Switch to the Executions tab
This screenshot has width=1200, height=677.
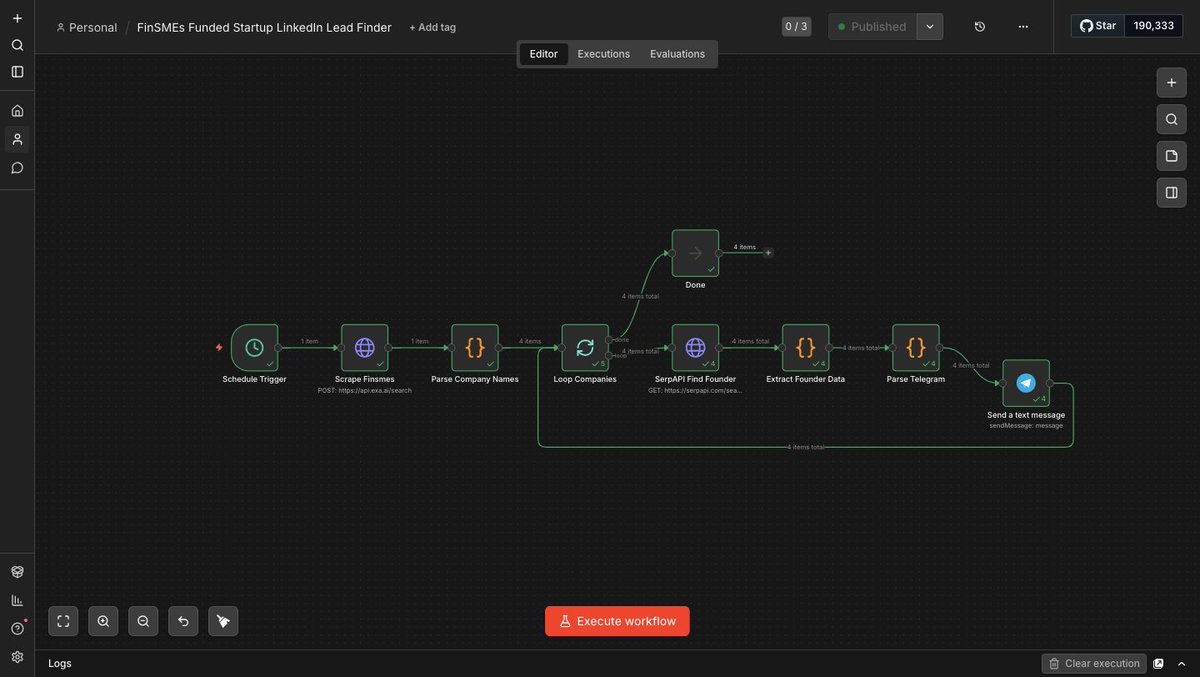(604, 54)
